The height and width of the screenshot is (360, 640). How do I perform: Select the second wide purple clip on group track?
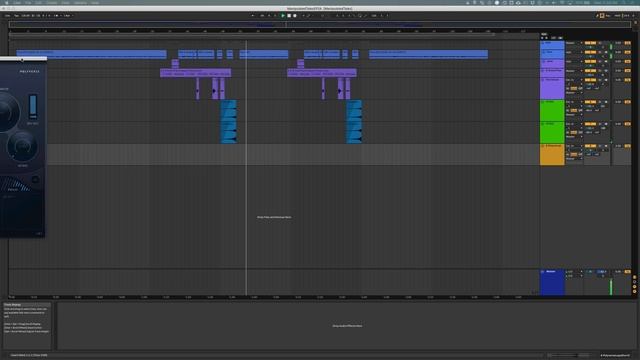(322, 73)
